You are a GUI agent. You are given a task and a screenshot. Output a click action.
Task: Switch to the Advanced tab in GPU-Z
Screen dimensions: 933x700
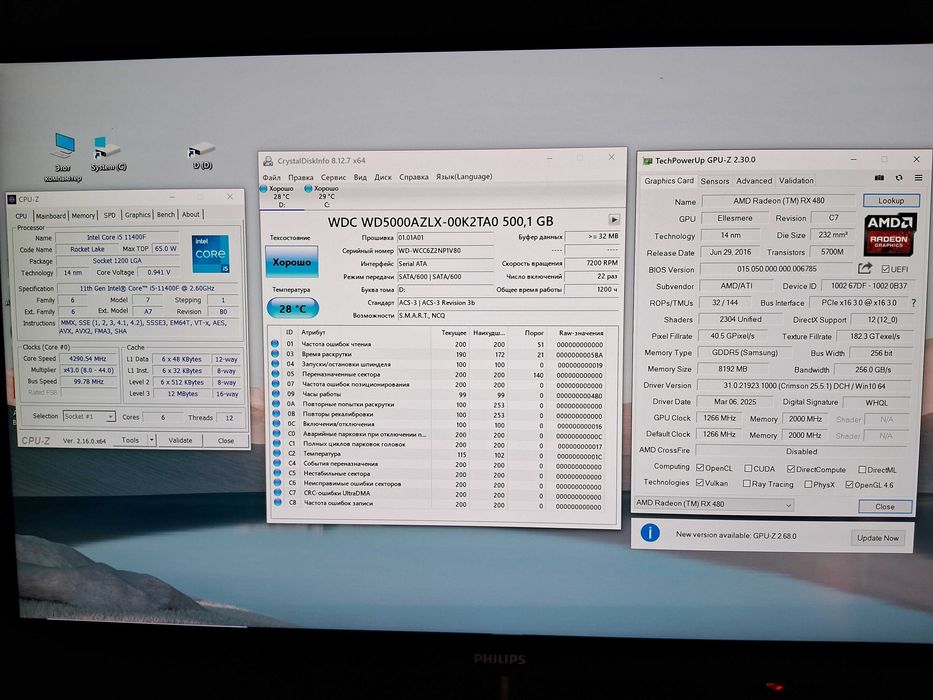[x=754, y=181]
